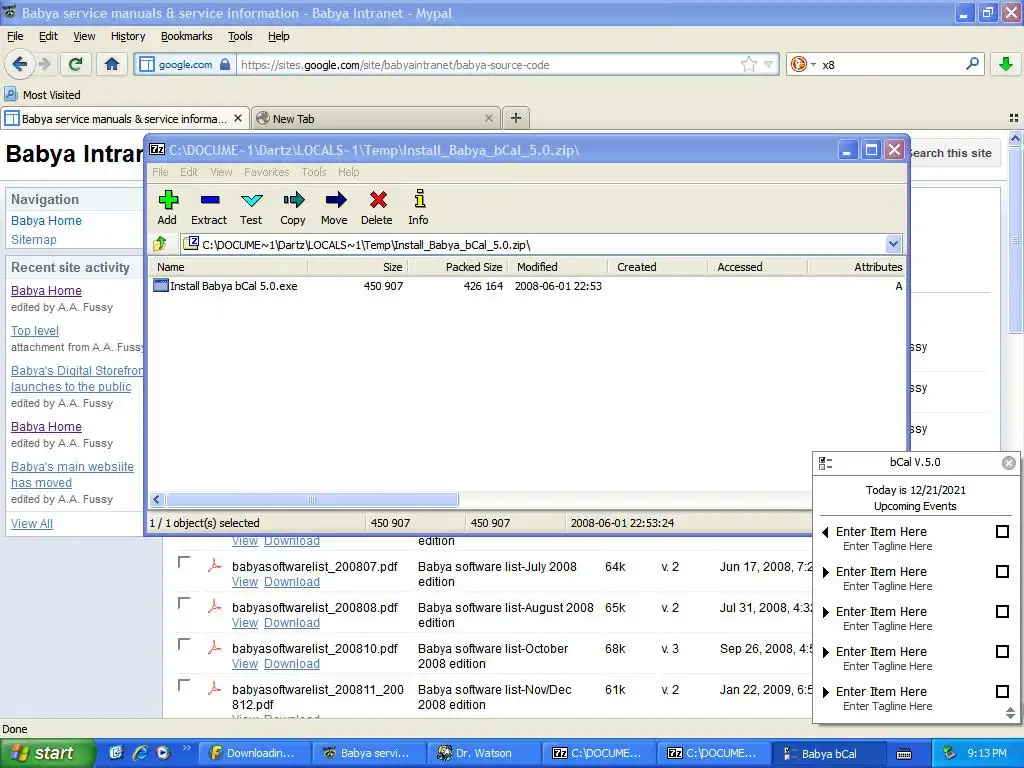The width and height of the screenshot is (1024, 768).
Task: Download babyasoftwarelist_200808.pdf via Download link
Action: (292, 622)
